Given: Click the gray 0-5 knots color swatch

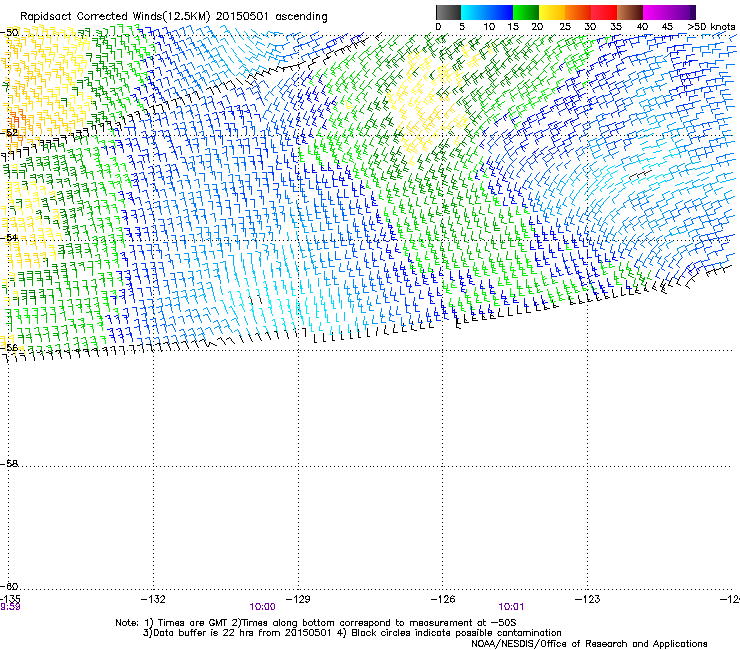Looking at the screenshot, I should [448, 12].
